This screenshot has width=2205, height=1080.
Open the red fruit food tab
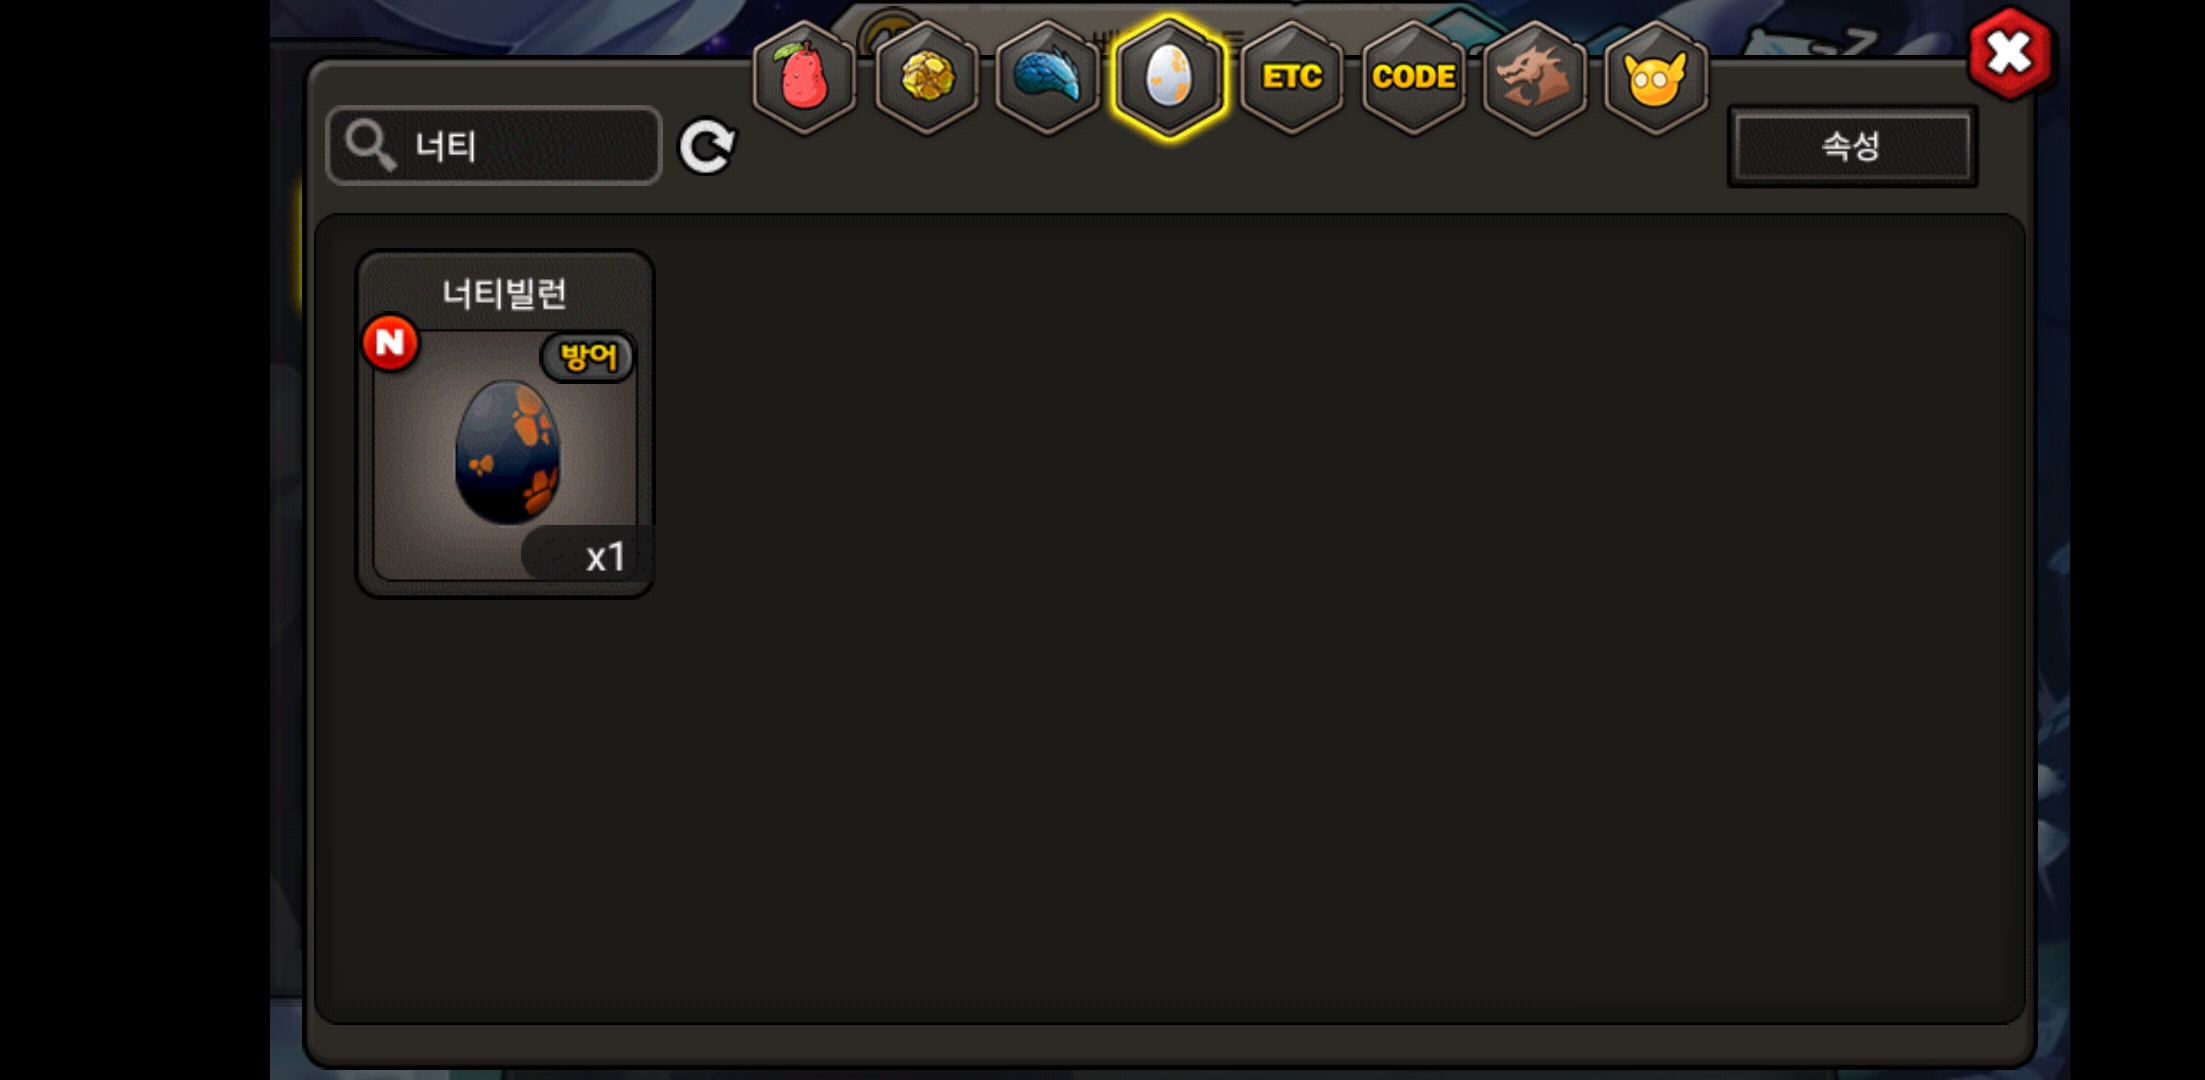[804, 77]
